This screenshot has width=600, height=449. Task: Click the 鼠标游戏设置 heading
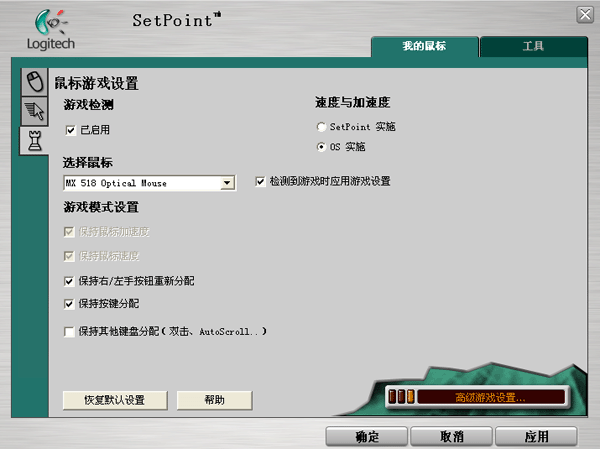[x=96, y=83]
